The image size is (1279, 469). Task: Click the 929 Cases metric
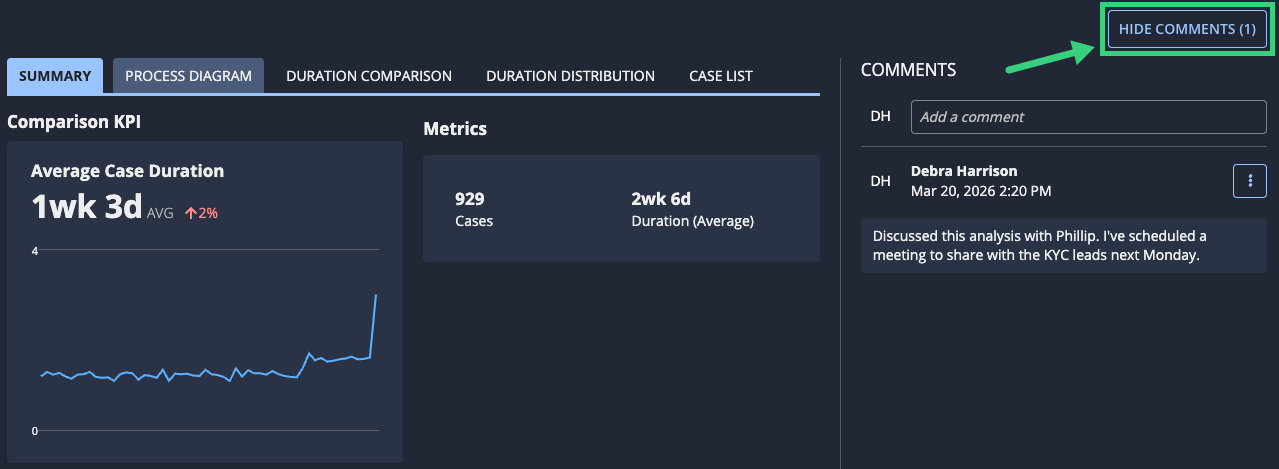click(x=474, y=209)
